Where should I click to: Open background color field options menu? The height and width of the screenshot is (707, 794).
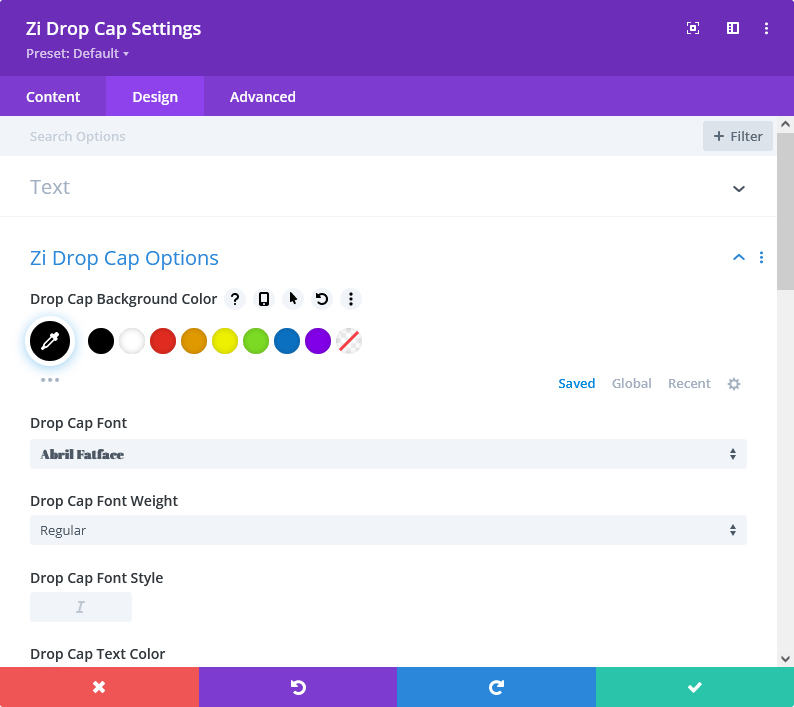[x=350, y=299]
